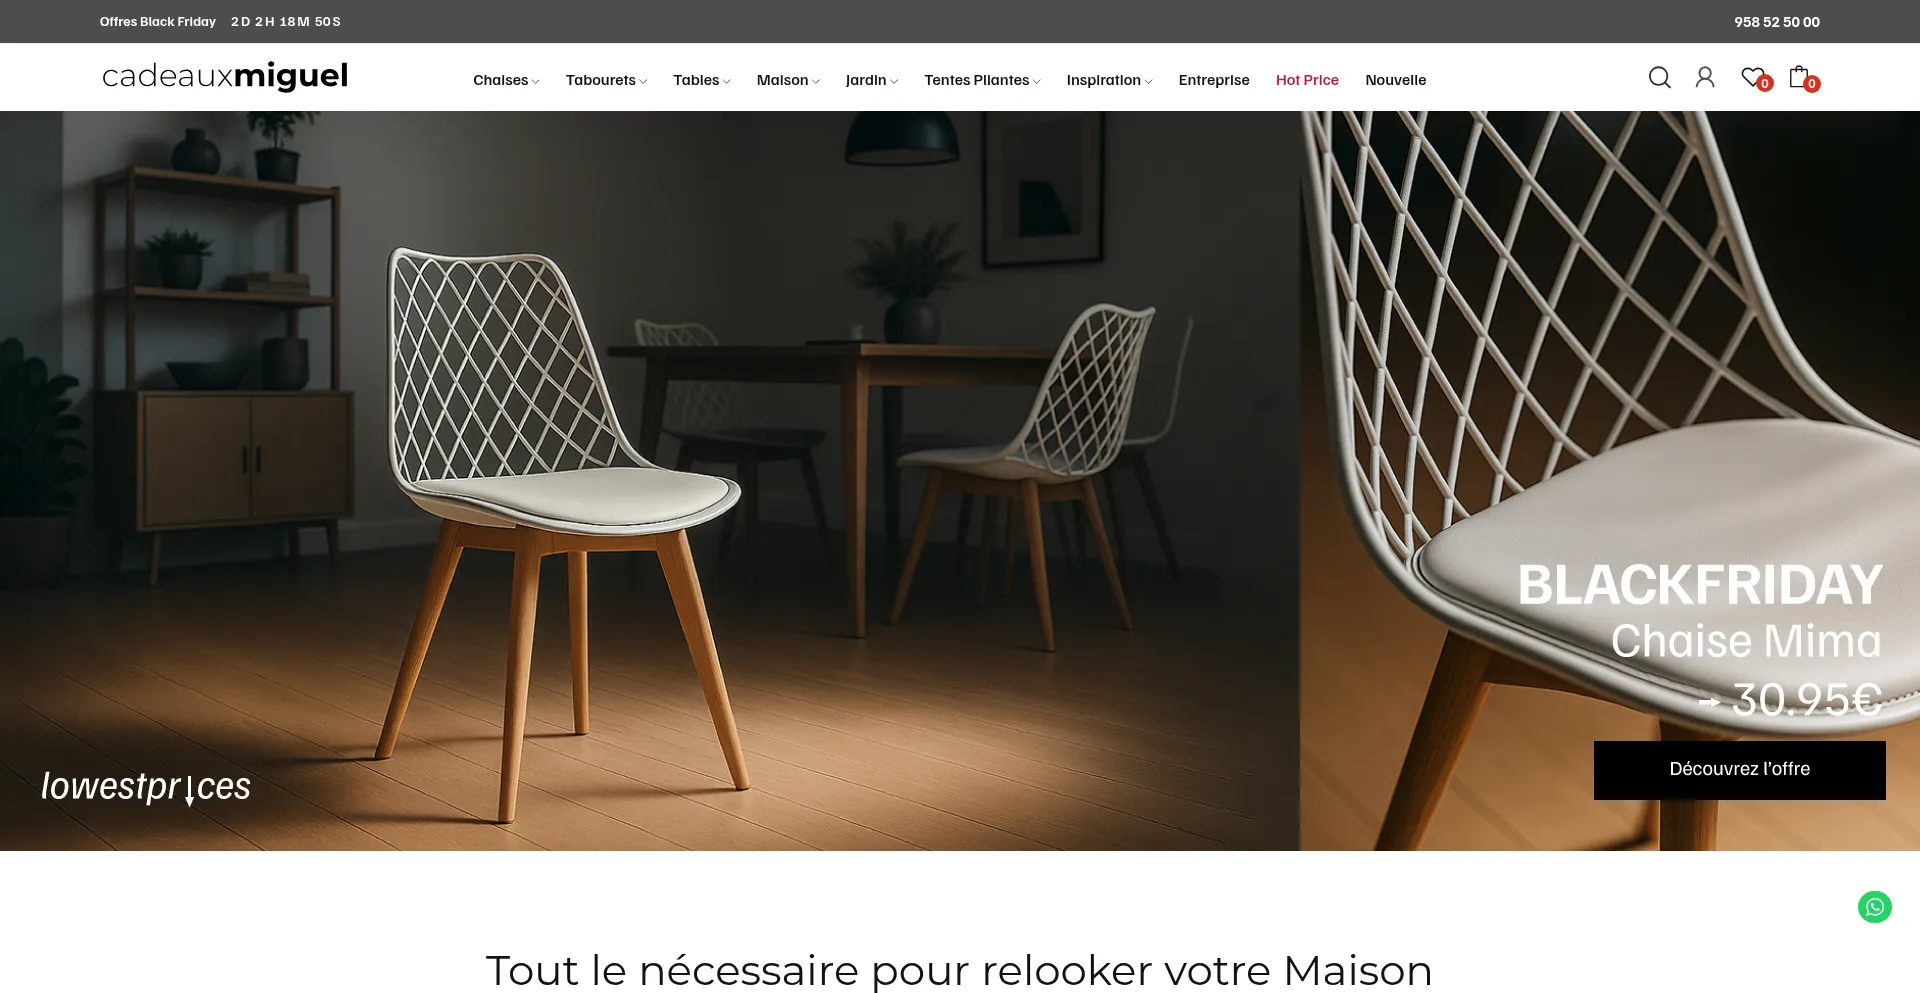The width and height of the screenshot is (1920, 993).
Task: Open the Inspiration menu
Action: pos(1109,80)
